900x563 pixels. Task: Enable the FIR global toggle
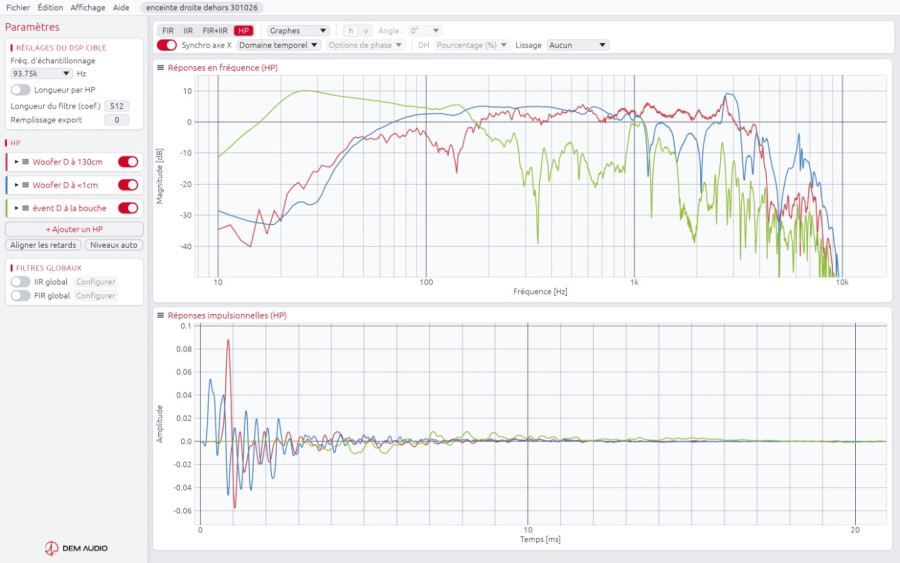pos(20,296)
